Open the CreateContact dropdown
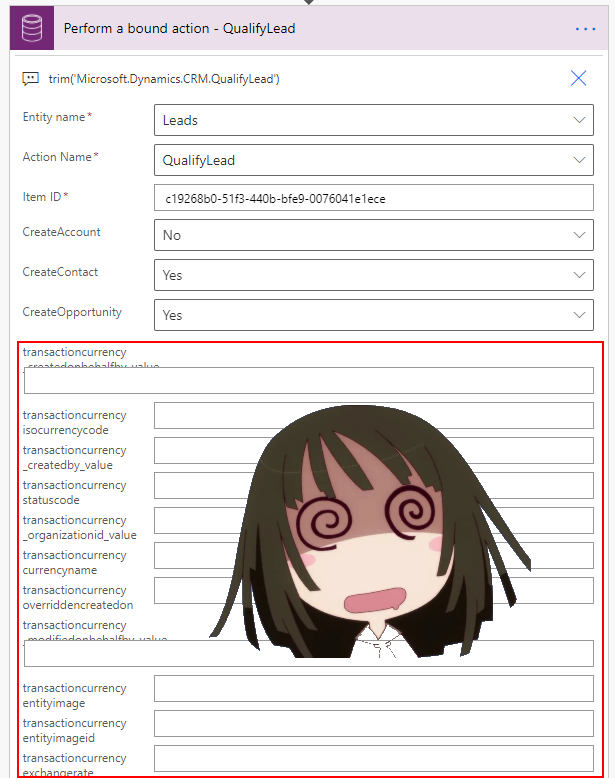Viewport: 615px width, 778px height. [374, 275]
